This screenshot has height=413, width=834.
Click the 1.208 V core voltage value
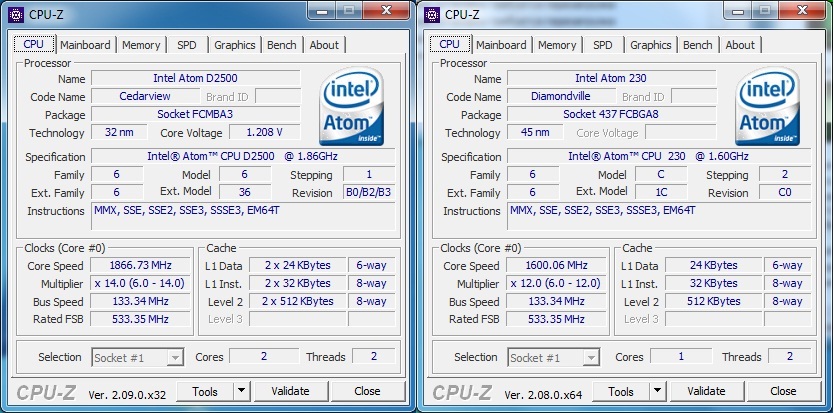(265, 132)
